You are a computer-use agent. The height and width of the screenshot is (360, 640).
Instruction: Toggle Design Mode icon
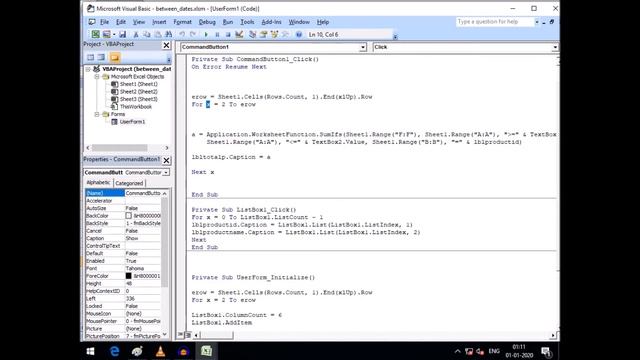(x=239, y=35)
